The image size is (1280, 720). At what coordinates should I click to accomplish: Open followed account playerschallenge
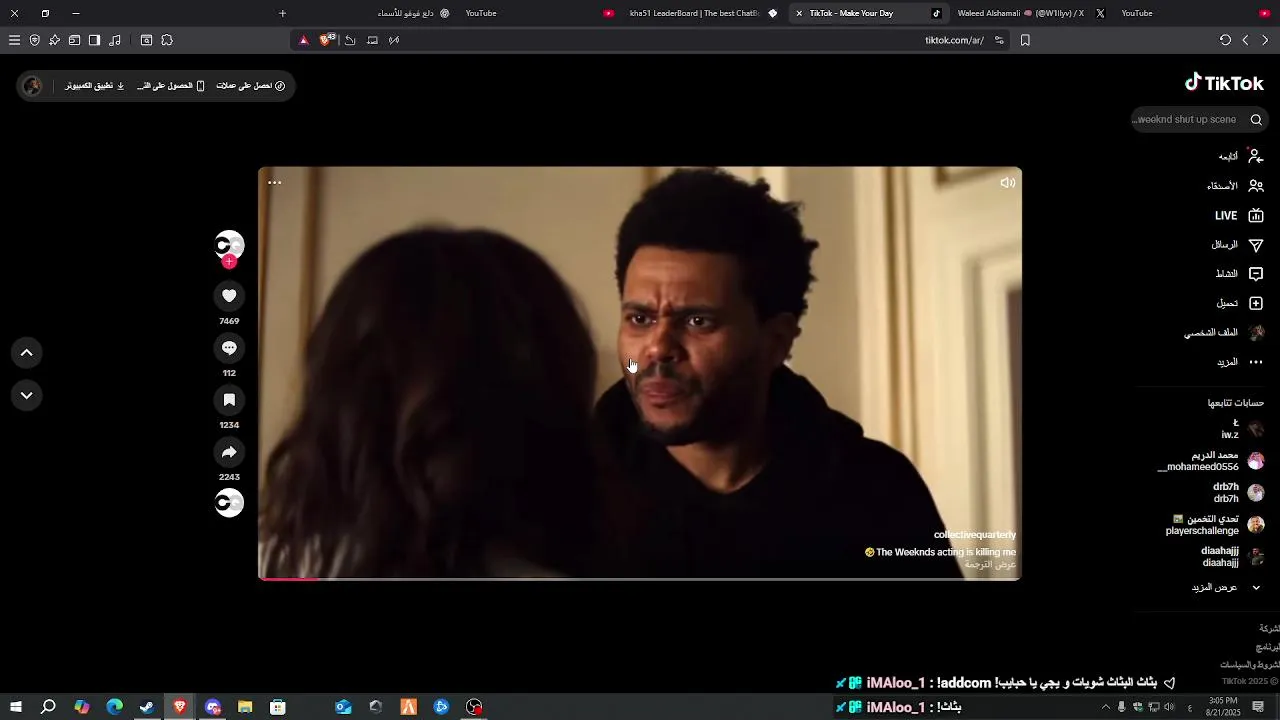[1215, 525]
